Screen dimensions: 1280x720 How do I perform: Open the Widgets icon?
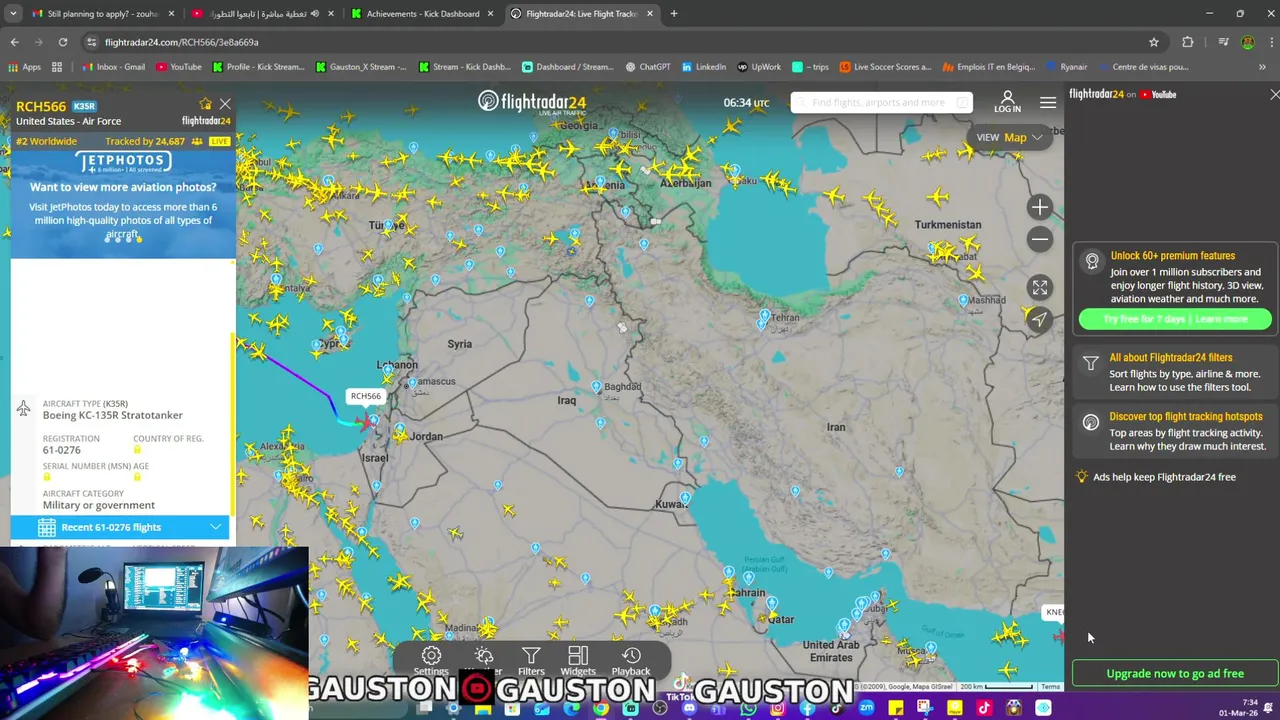578,656
